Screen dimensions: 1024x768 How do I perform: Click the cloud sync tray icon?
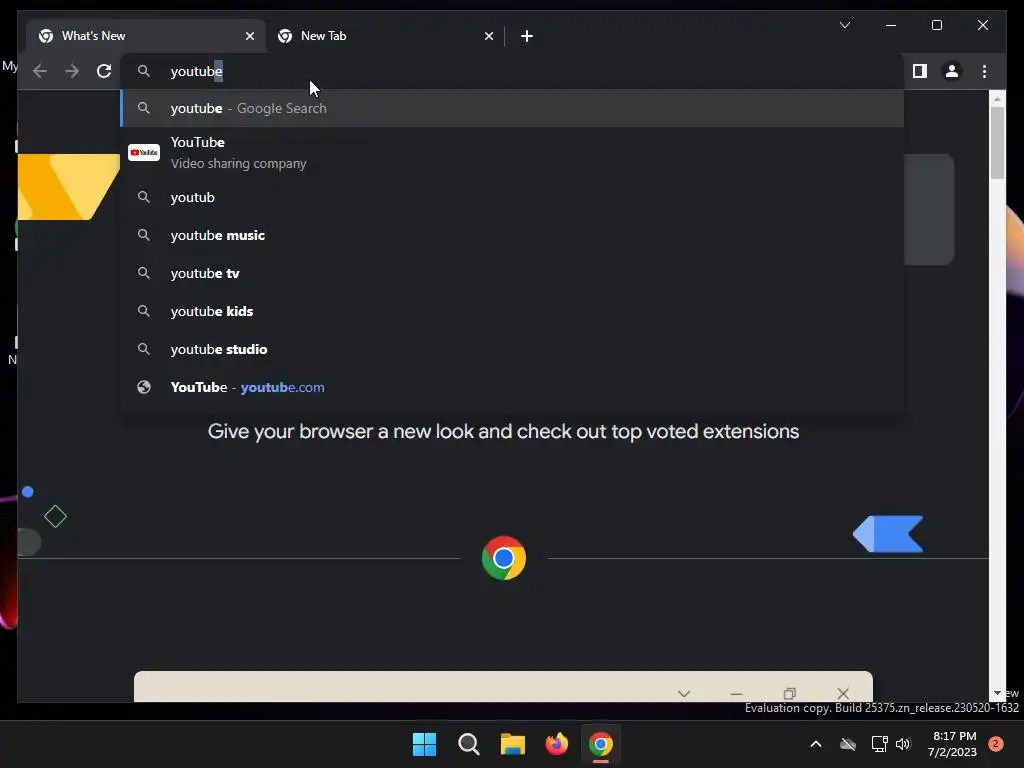coord(848,744)
